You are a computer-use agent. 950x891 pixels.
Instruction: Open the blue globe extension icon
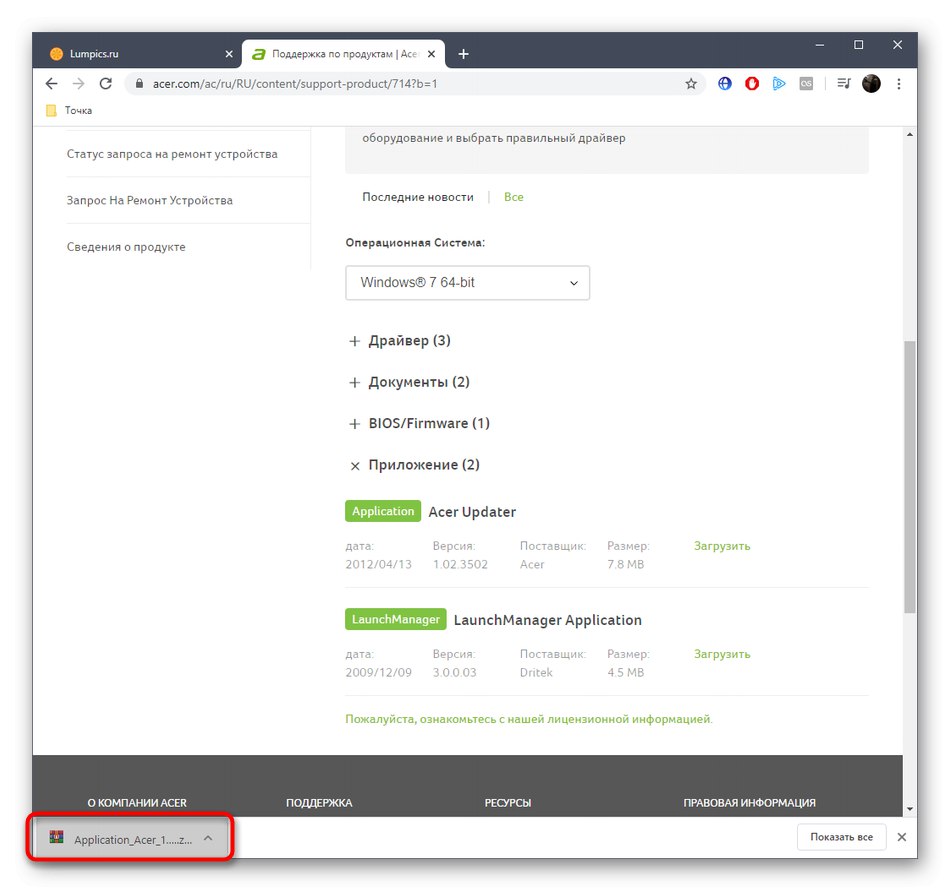725,84
